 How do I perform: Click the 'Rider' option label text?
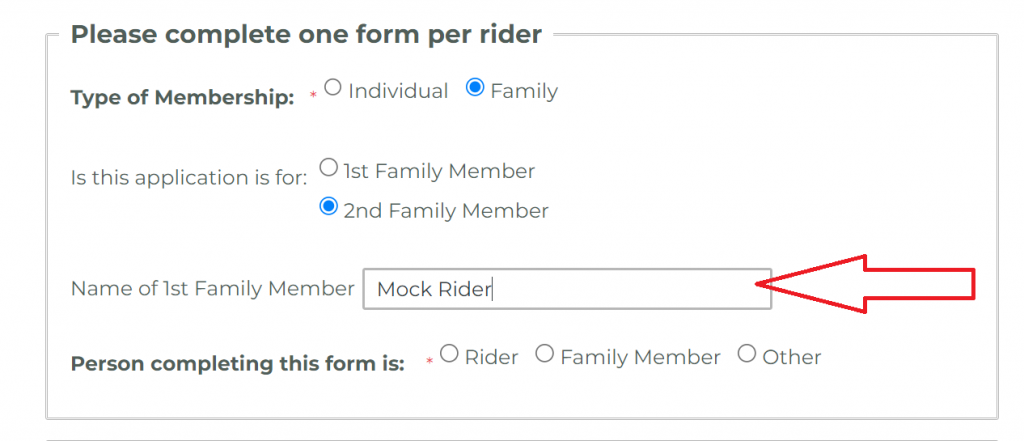click(491, 357)
